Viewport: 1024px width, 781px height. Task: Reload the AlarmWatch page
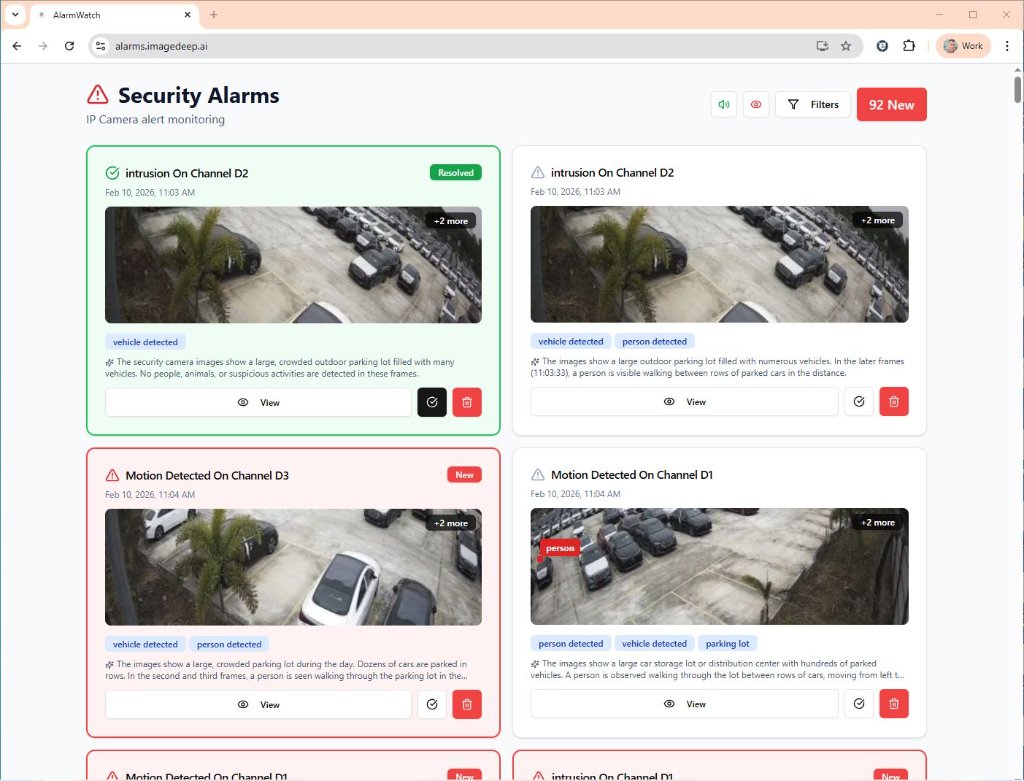(x=69, y=46)
